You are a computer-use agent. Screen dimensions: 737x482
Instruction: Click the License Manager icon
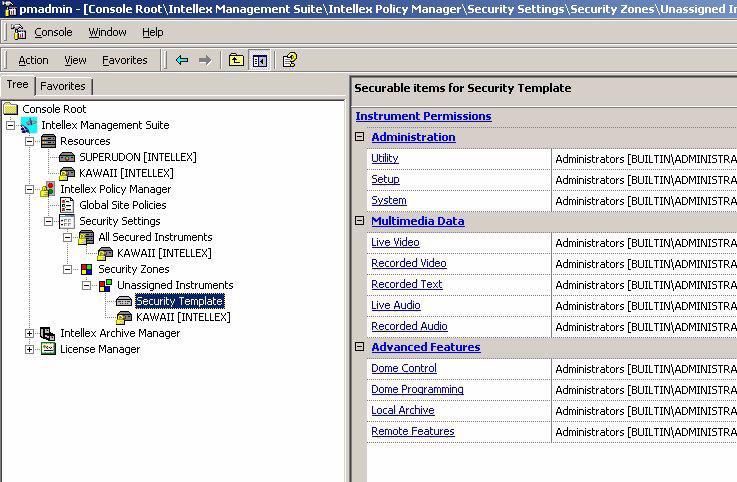point(48,349)
